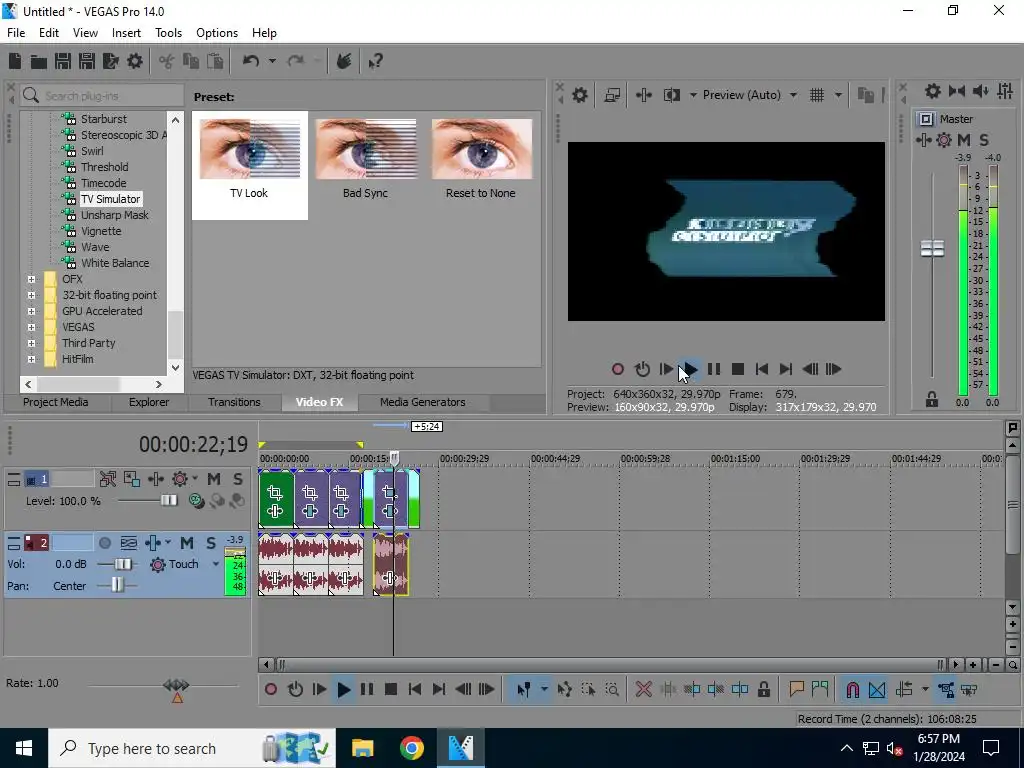The width and height of the screenshot is (1024, 768).
Task: Expand the HitFilm folder
Action: coord(31,359)
